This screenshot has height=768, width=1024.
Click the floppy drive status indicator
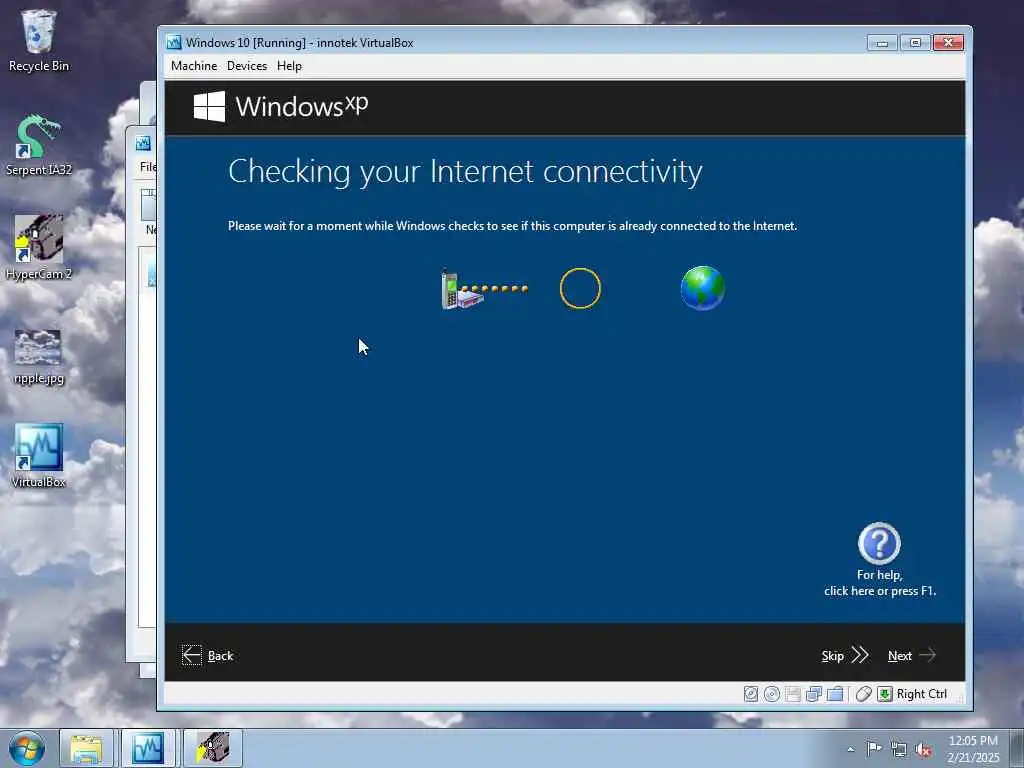pyautogui.click(x=793, y=694)
